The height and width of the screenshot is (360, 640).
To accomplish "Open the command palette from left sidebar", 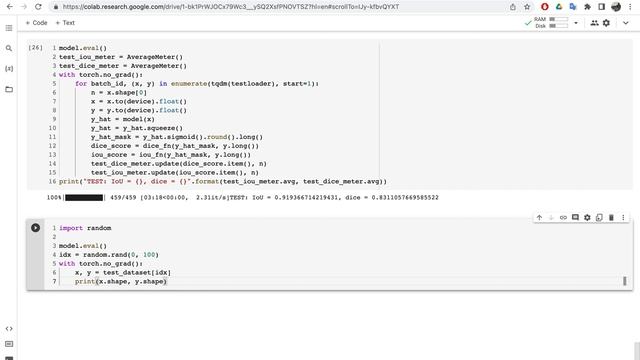I will [x=9, y=344].
